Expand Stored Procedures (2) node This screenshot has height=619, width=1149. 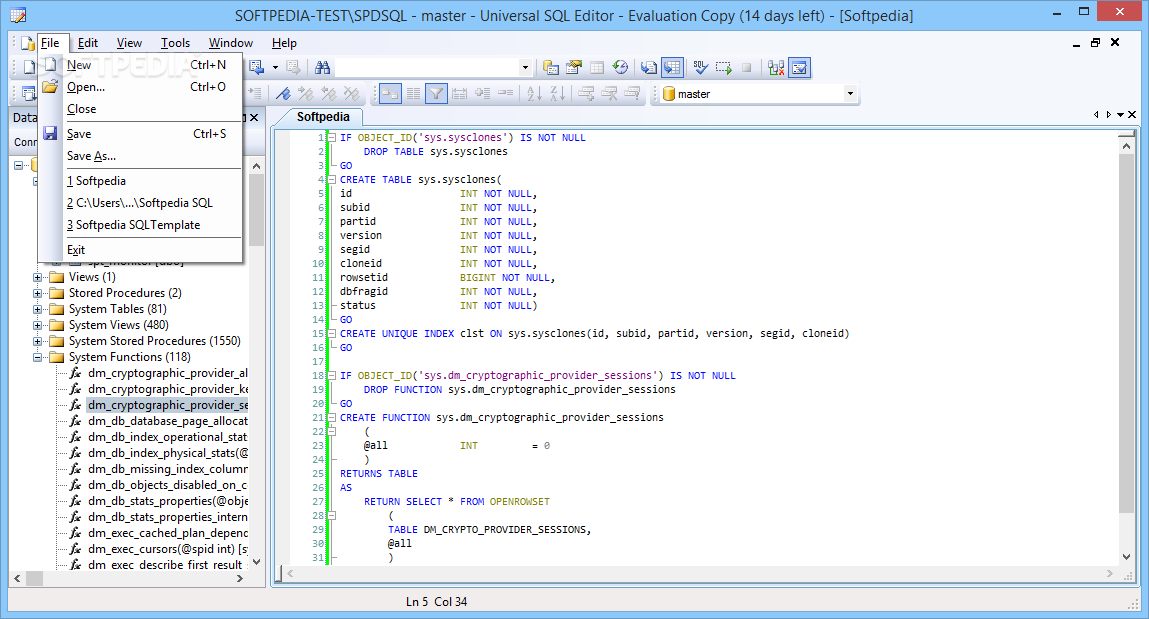37,294
